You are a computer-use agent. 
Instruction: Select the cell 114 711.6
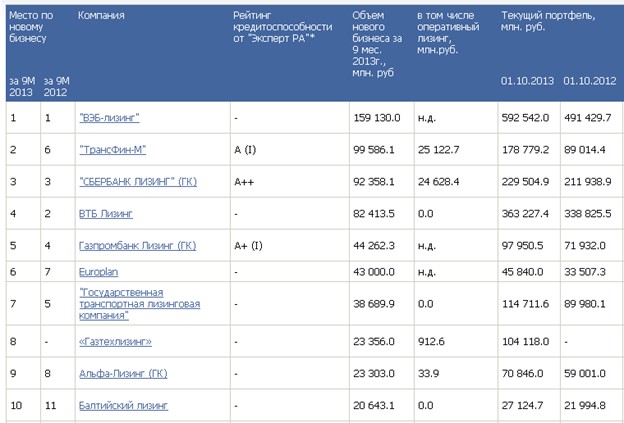(x=525, y=304)
